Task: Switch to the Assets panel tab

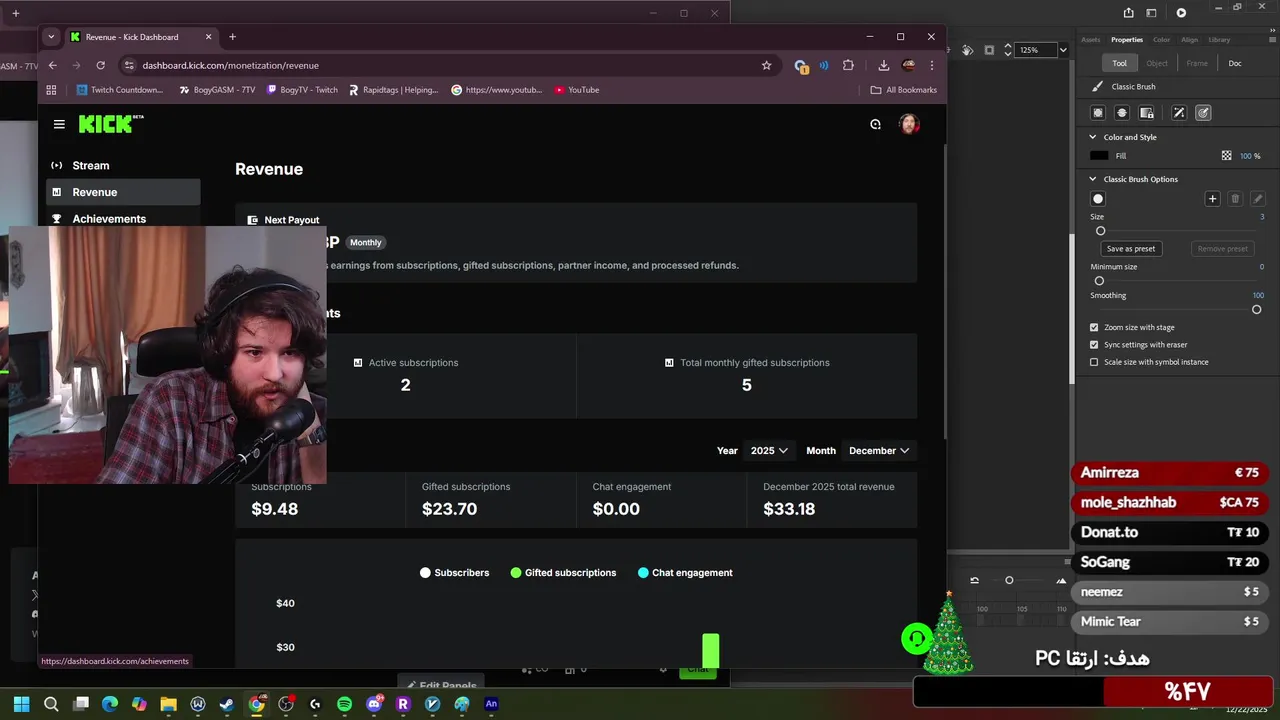Action: click(1091, 40)
